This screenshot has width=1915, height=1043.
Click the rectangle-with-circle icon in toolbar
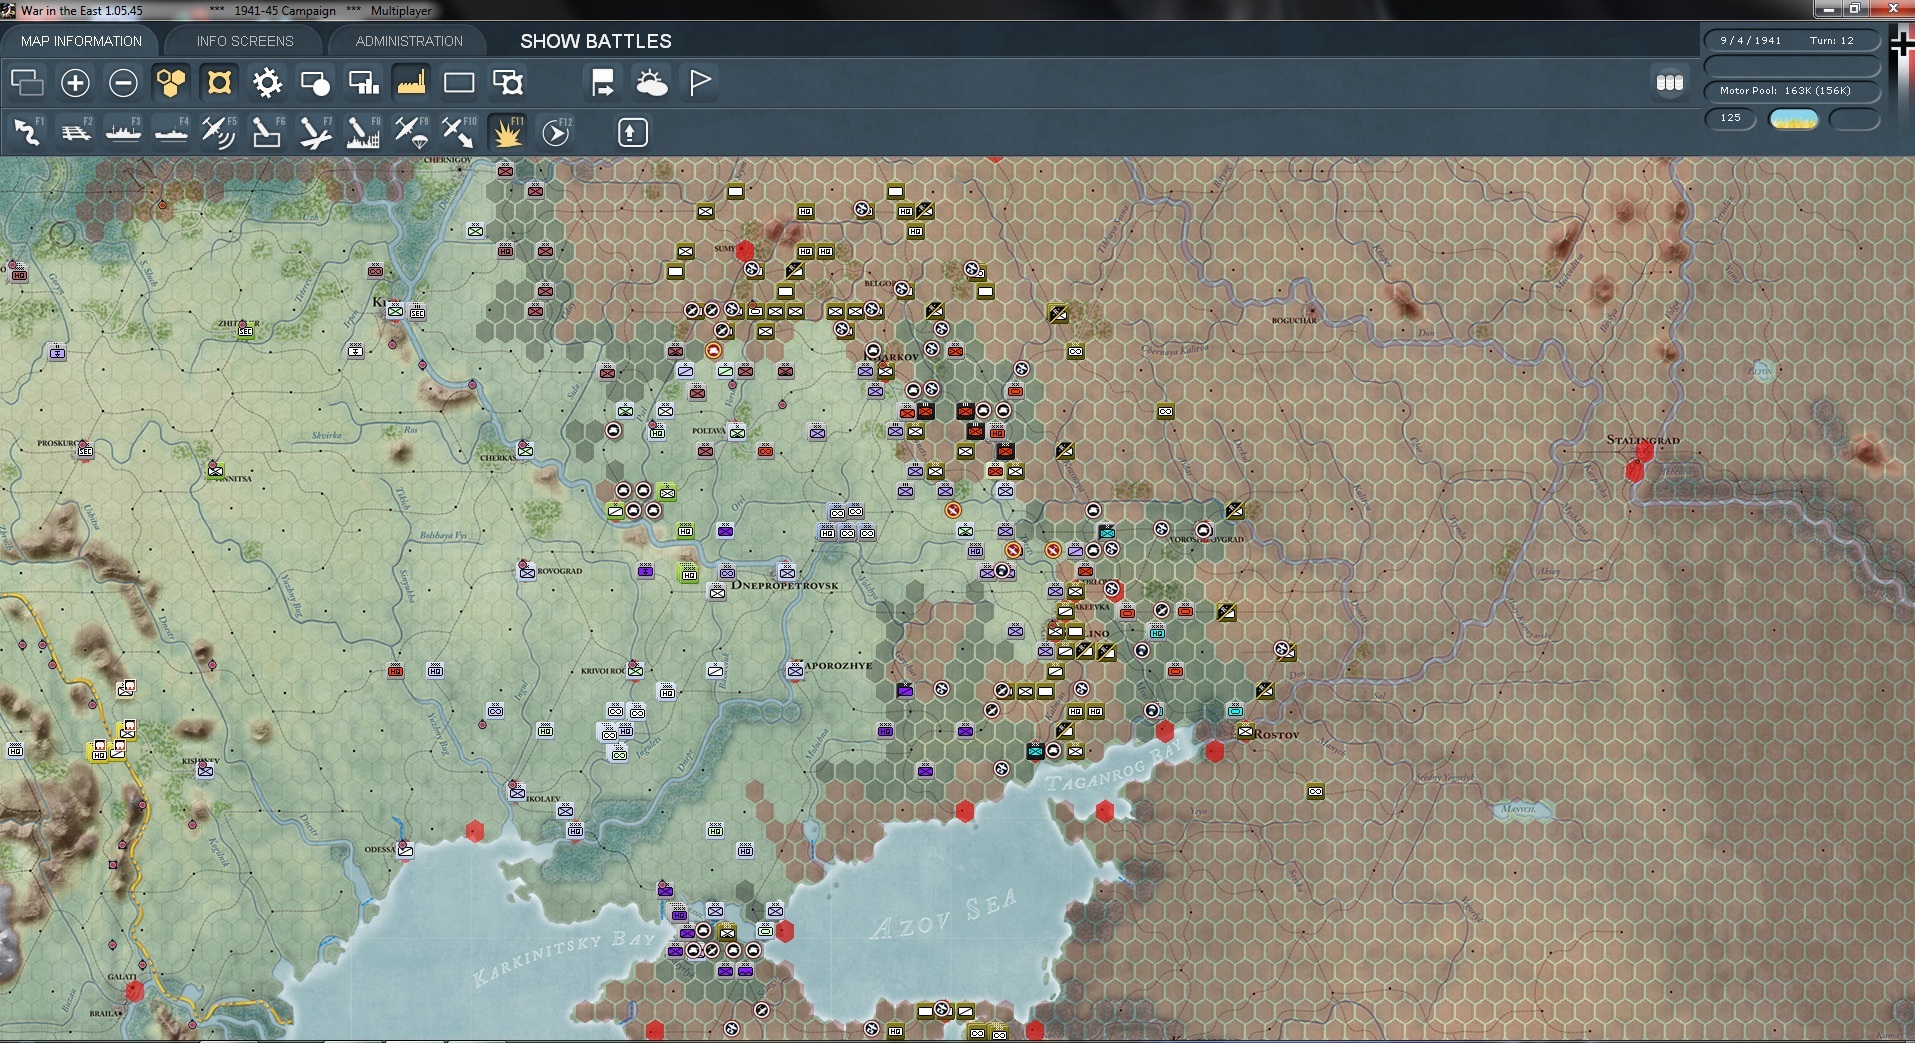point(315,82)
